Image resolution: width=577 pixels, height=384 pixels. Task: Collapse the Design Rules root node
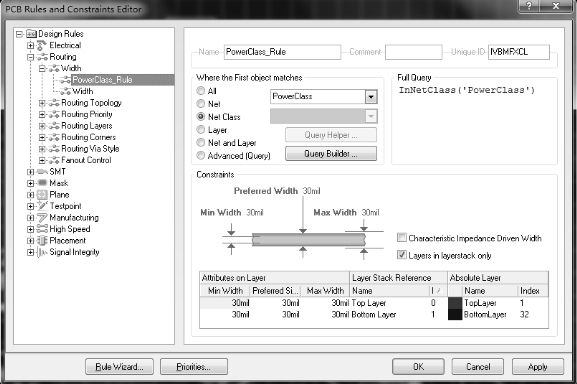coord(19,34)
